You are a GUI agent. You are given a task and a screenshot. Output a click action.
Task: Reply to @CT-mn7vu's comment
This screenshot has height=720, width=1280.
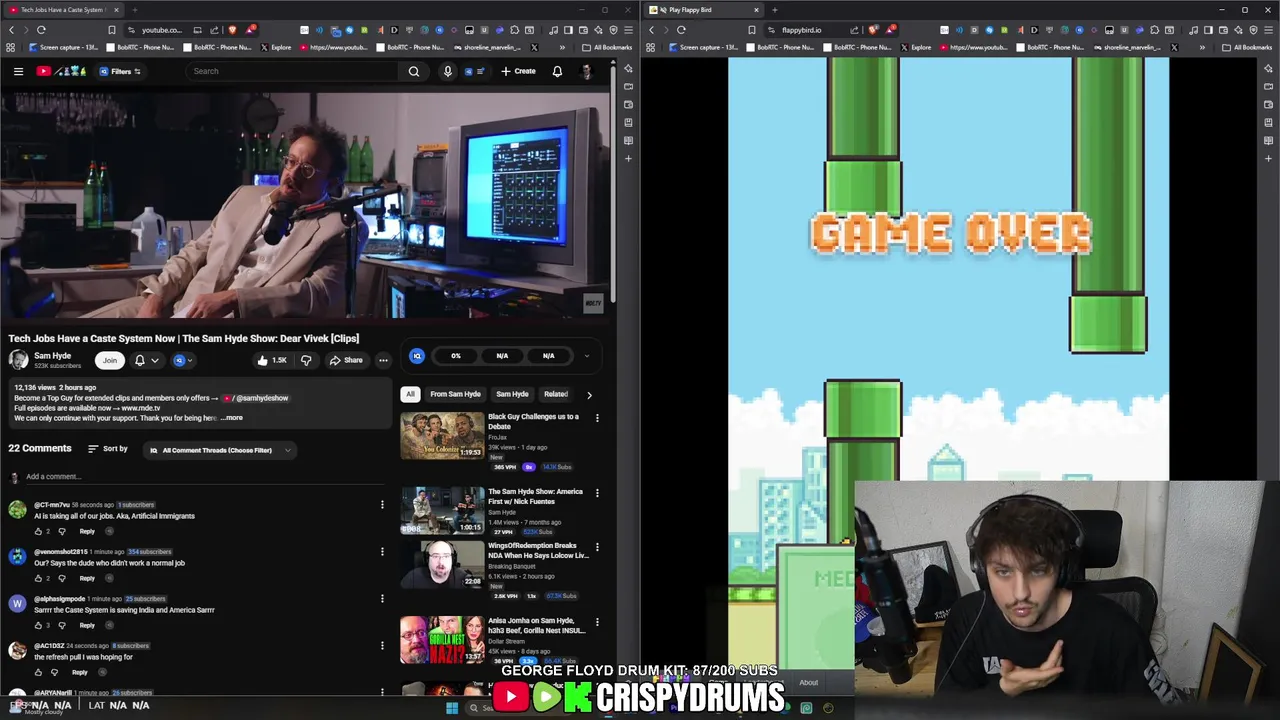pyautogui.click(x=87, y=531)
